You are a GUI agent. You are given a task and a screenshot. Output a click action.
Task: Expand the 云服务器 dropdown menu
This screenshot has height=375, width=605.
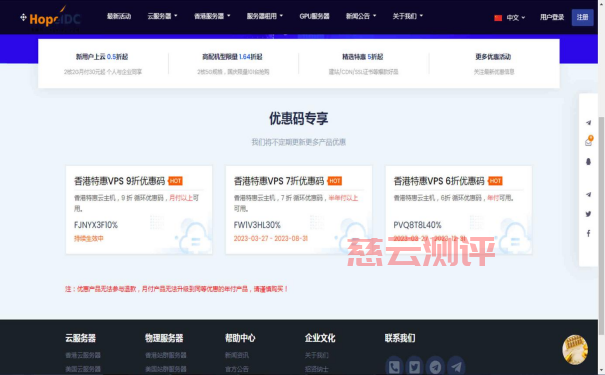click(x=162, y=16)
